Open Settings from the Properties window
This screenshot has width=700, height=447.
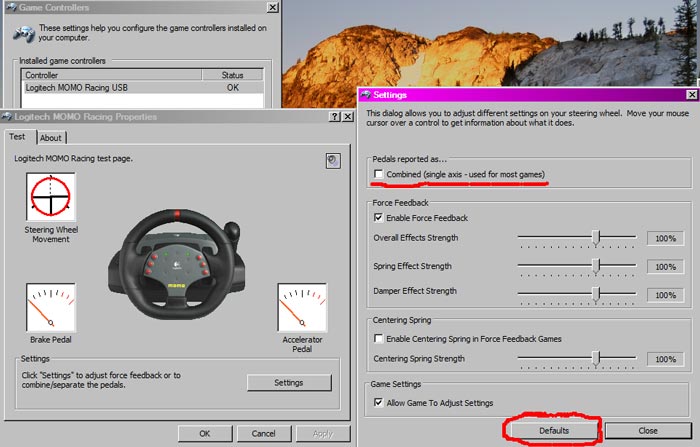289,383
